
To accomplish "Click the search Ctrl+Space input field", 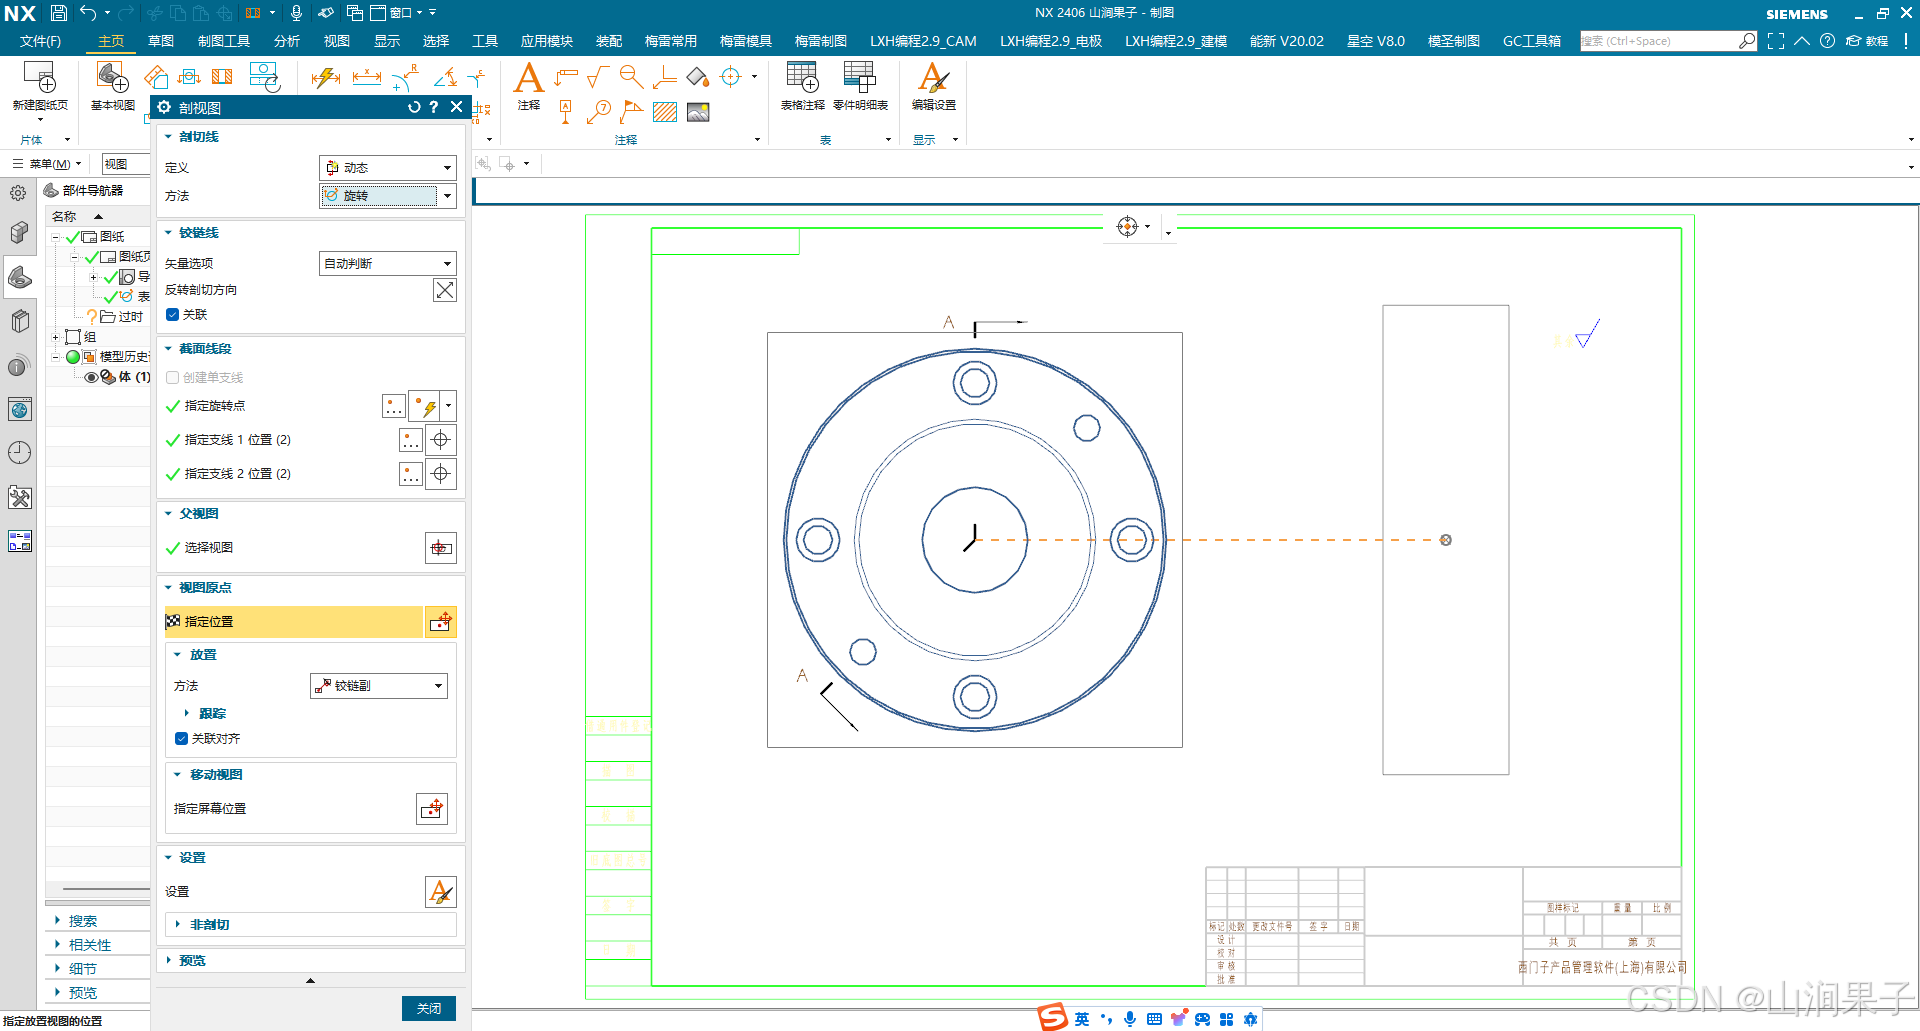I will [x=1658, y=41].
